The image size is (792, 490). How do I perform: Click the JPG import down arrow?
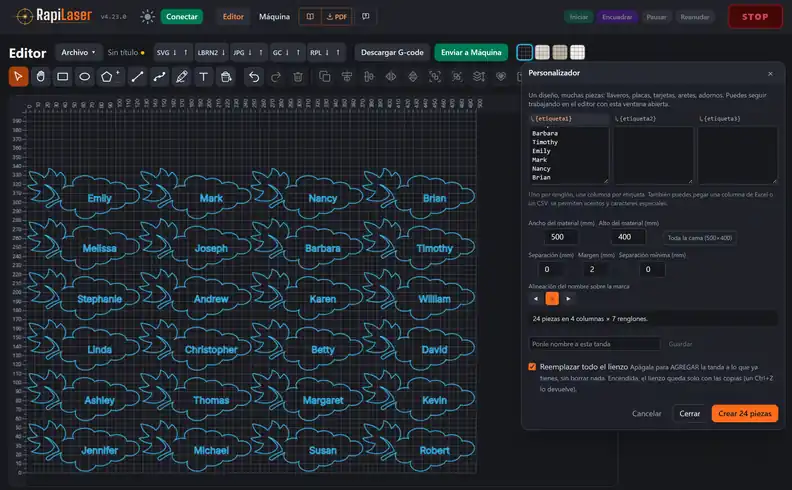(x=250, y=53)
